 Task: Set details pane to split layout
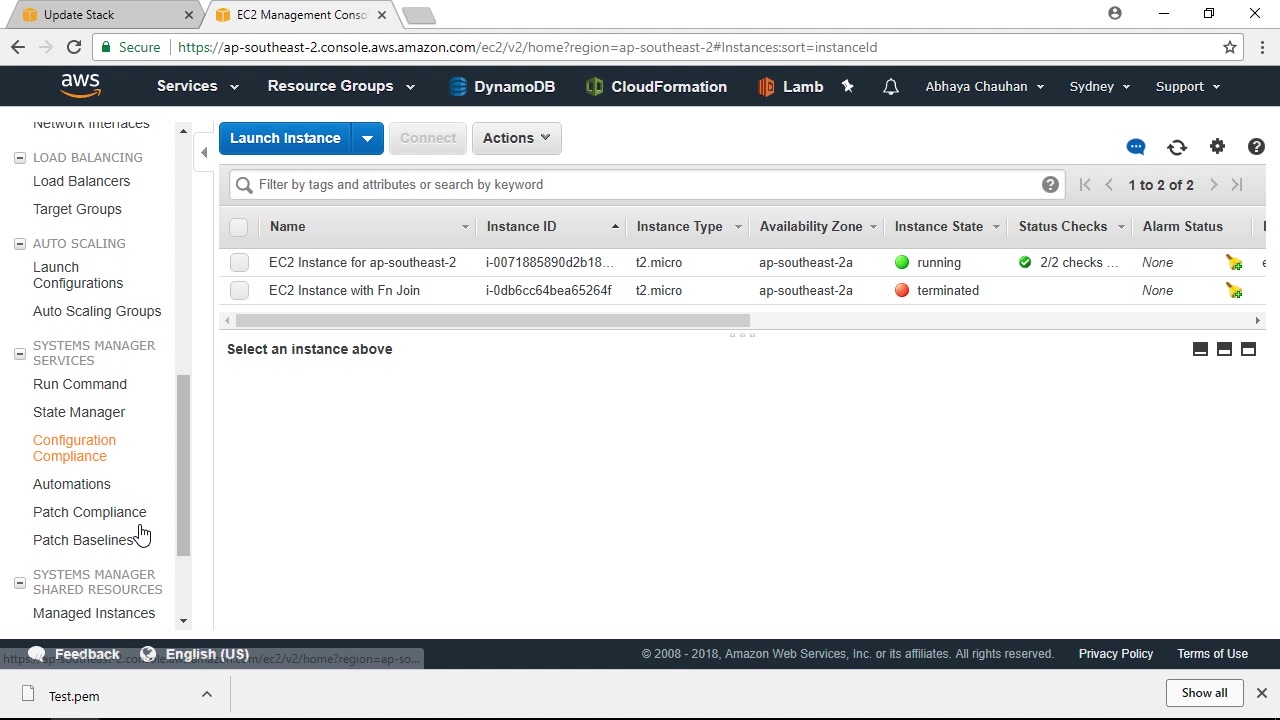1224,349
